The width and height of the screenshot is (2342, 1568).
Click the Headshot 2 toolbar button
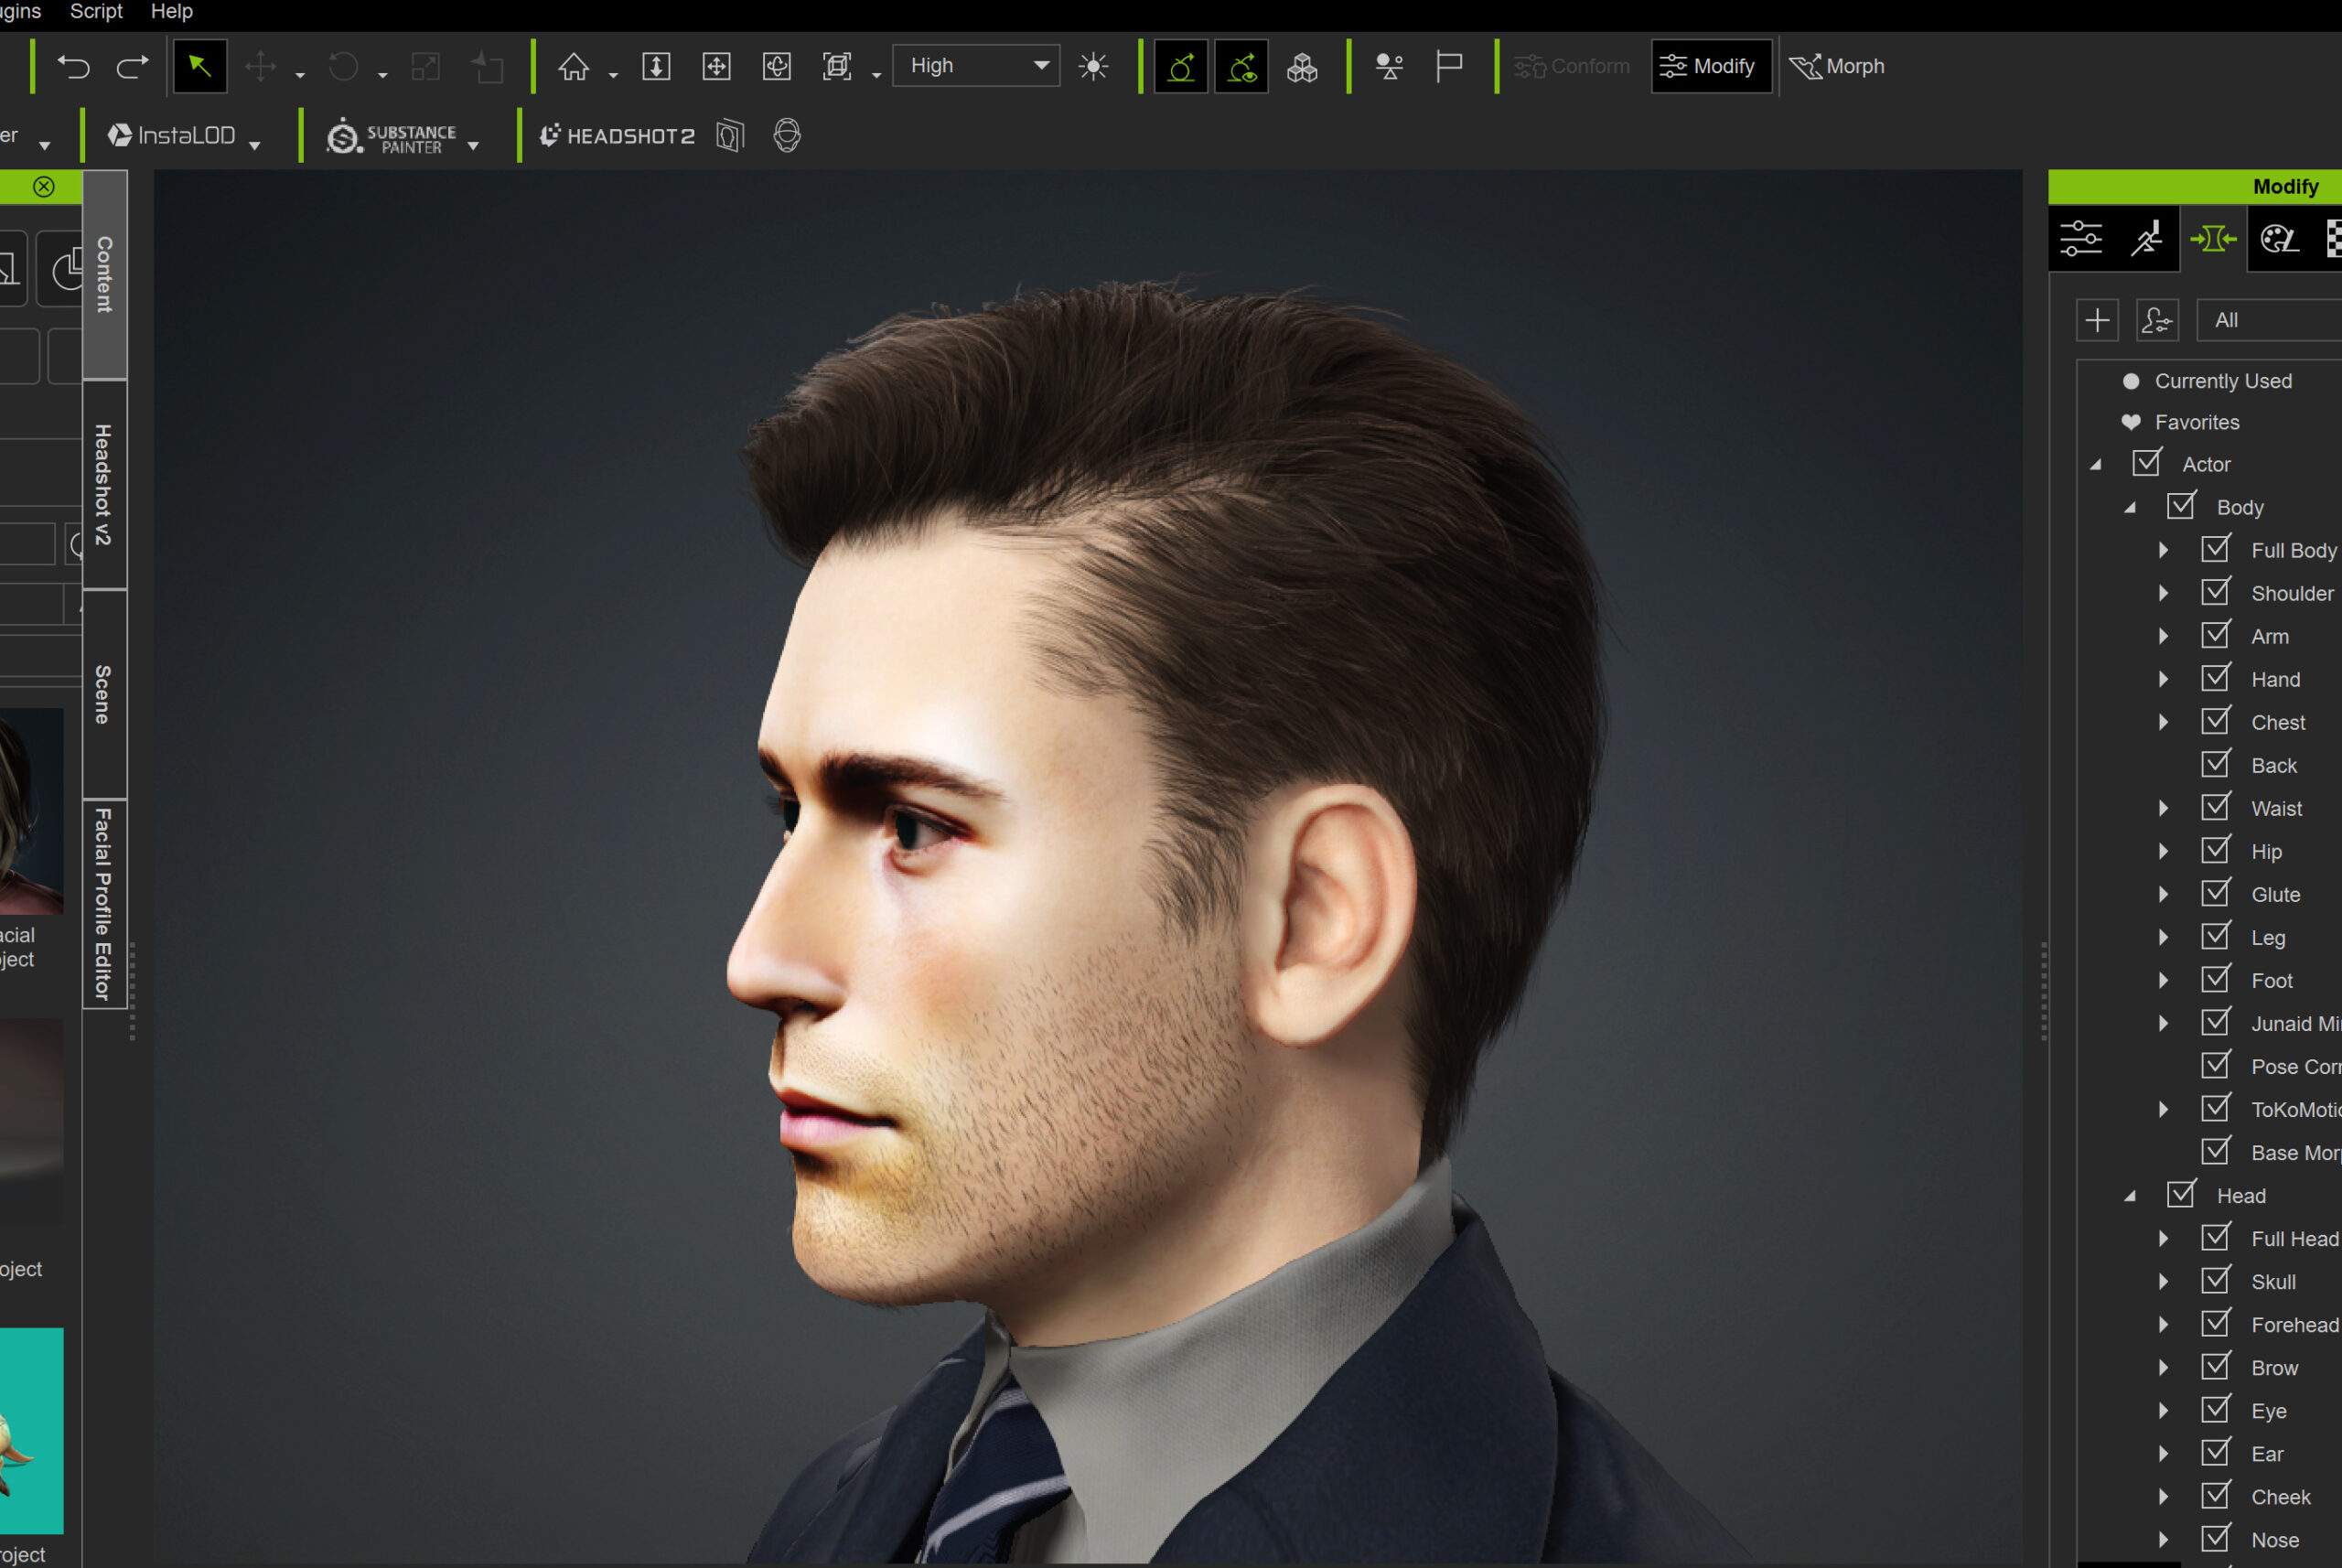pos(617,136)
